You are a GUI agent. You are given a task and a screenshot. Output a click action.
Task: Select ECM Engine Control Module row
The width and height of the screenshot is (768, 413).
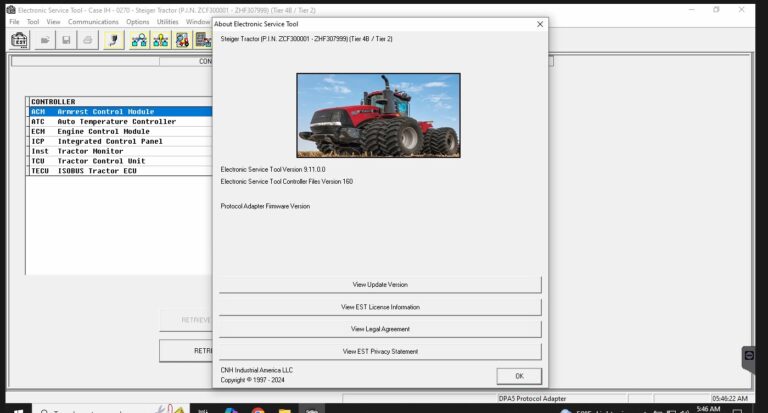tap(120, 131)
